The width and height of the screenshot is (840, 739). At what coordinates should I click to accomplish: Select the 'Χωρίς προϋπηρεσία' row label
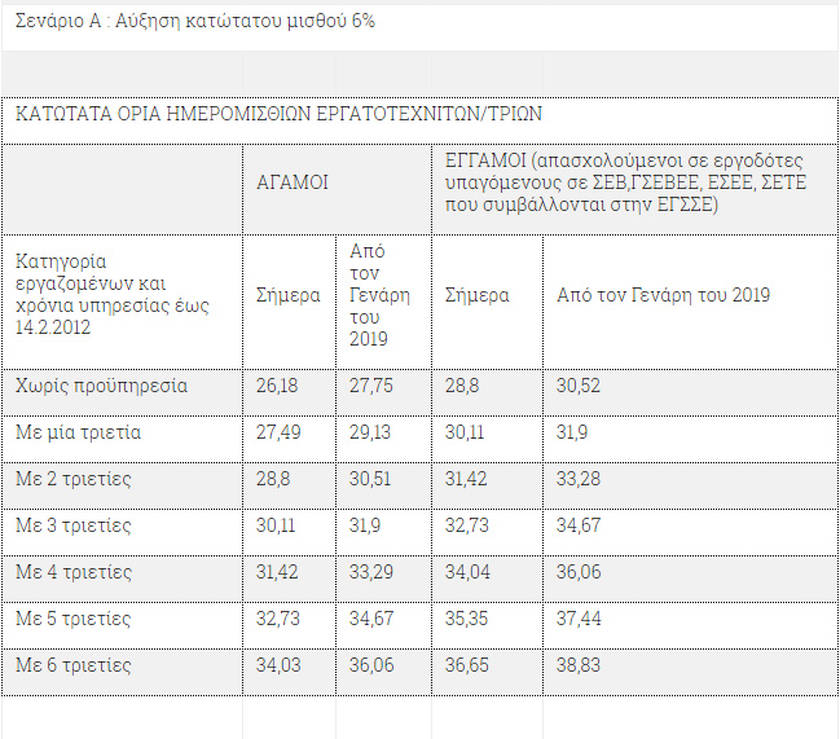(101, 386)
